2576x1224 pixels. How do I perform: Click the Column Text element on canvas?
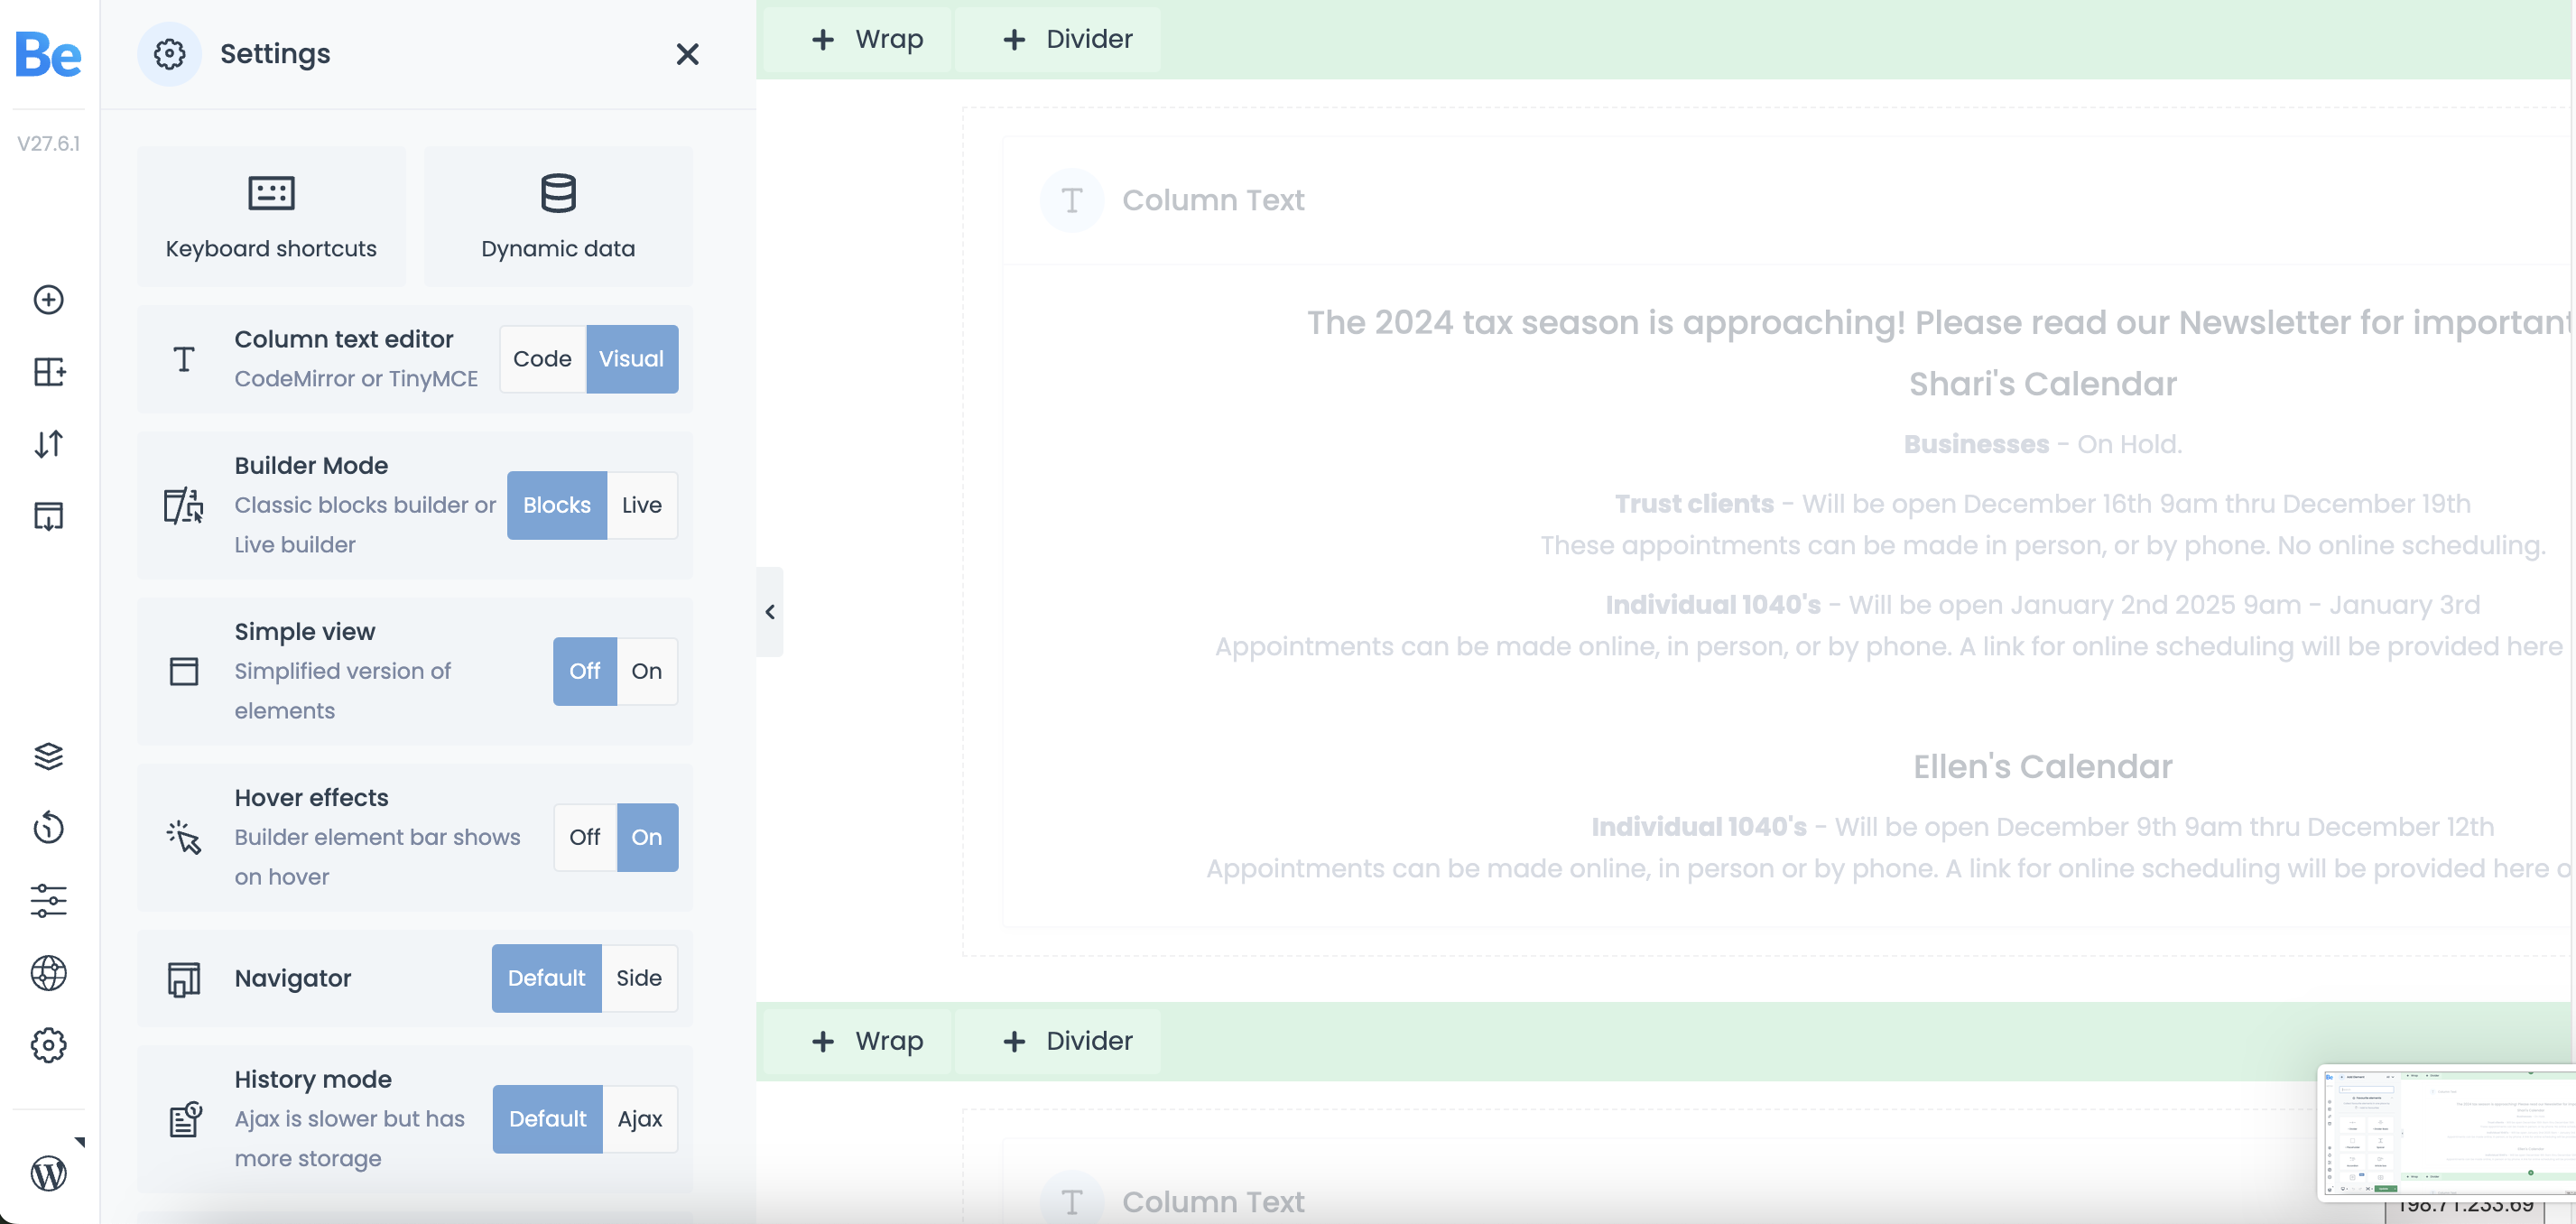(x=1210, y=199)
